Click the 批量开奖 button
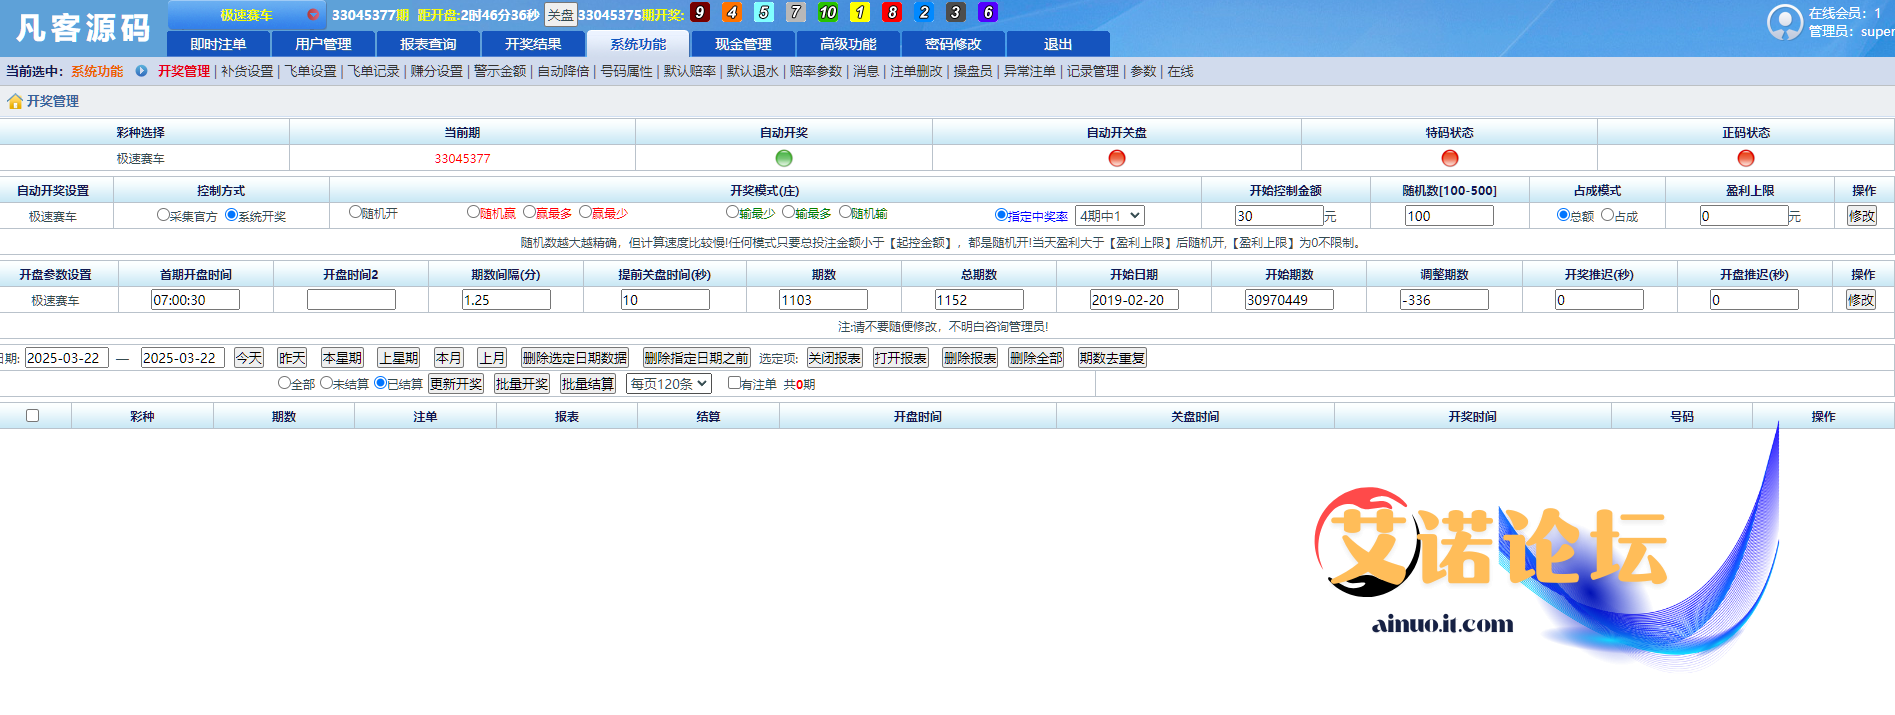The width and height of the screenshot is (1895, 715). pyautogui.click(x=522, y=383)
